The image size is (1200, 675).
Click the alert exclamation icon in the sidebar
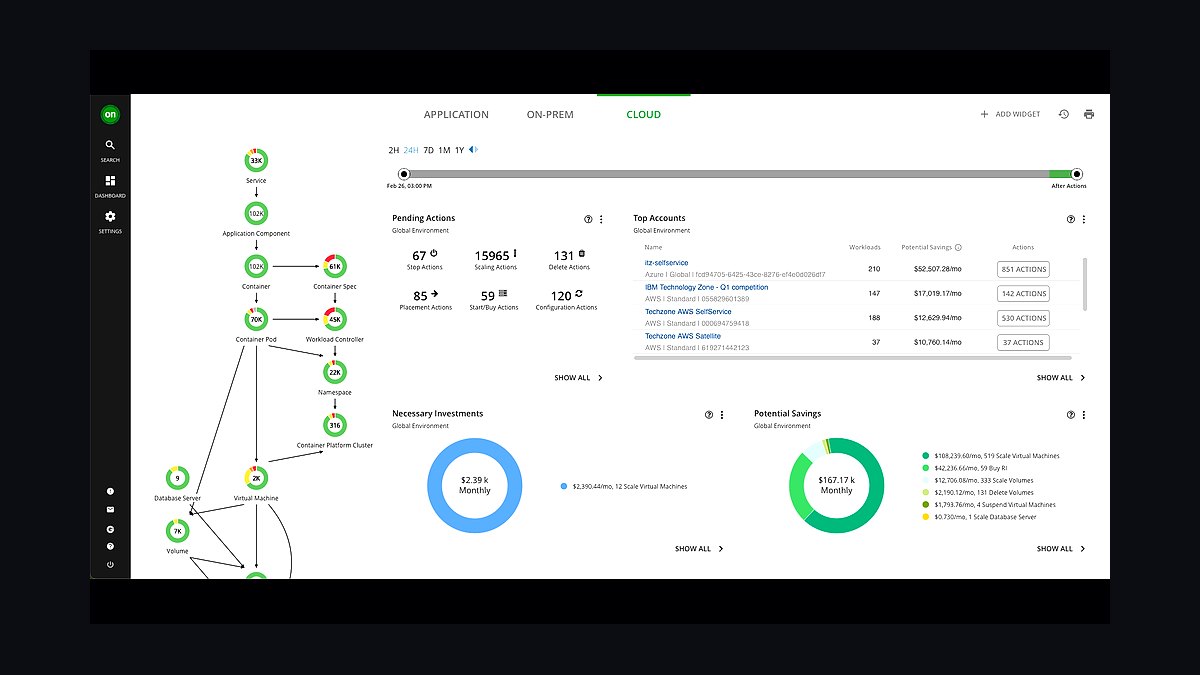[x=110, y=492]
